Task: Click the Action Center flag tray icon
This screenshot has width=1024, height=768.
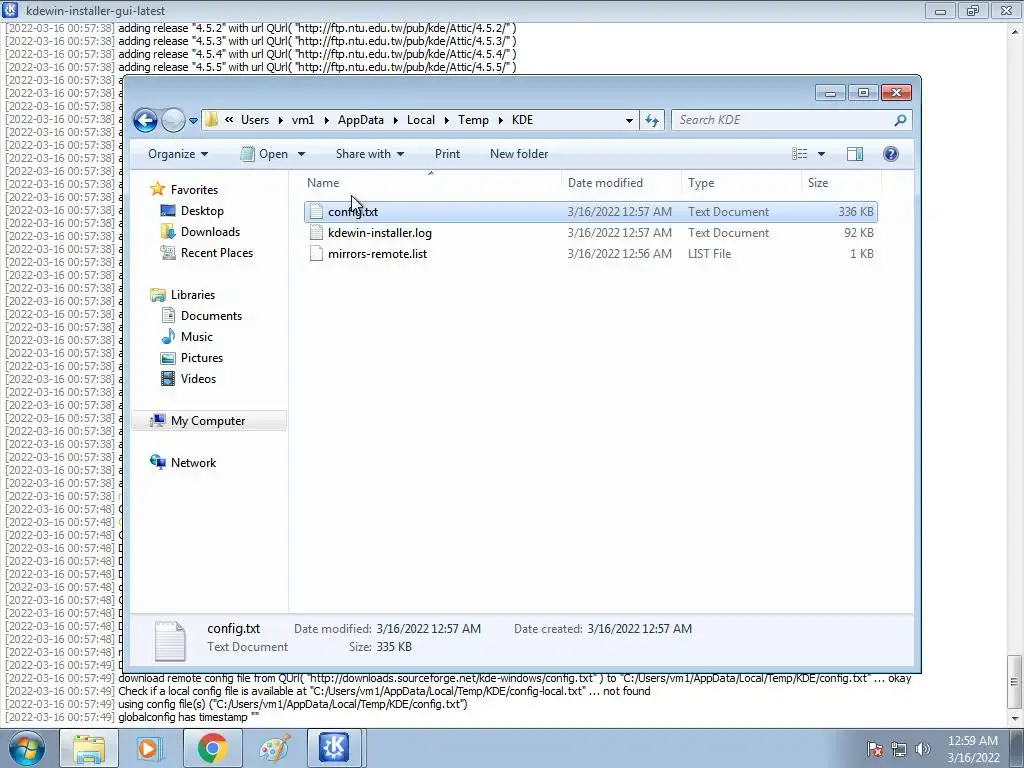Action: click(875, 749)
